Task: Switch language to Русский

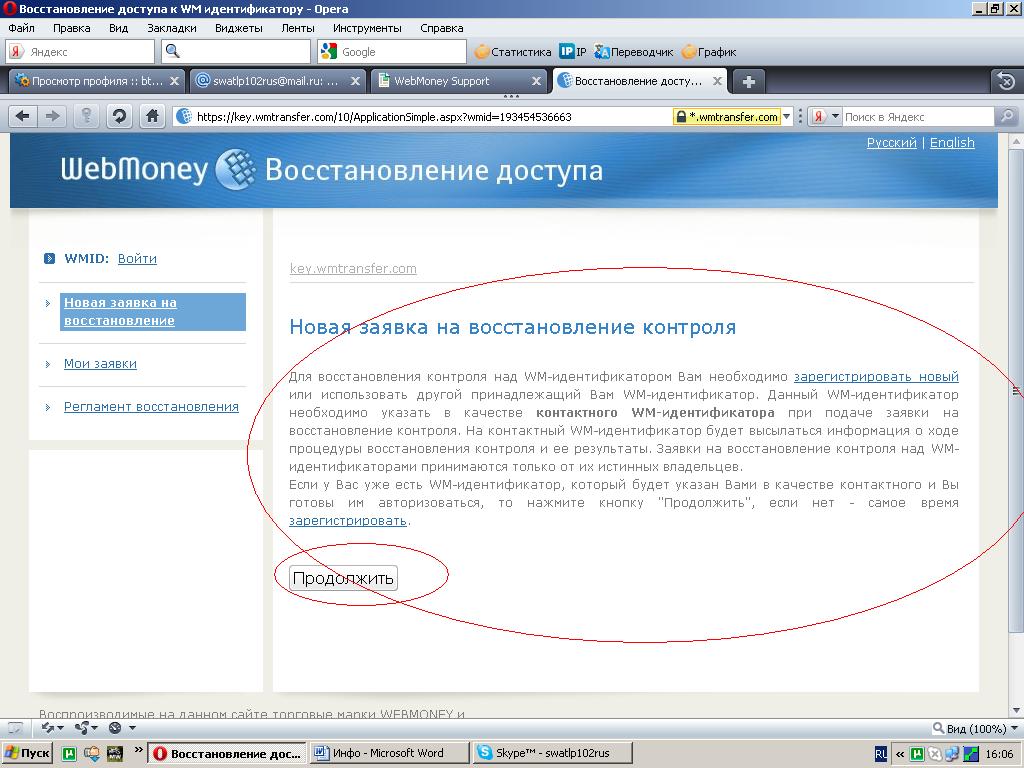Action: click(x=891, y=143)
